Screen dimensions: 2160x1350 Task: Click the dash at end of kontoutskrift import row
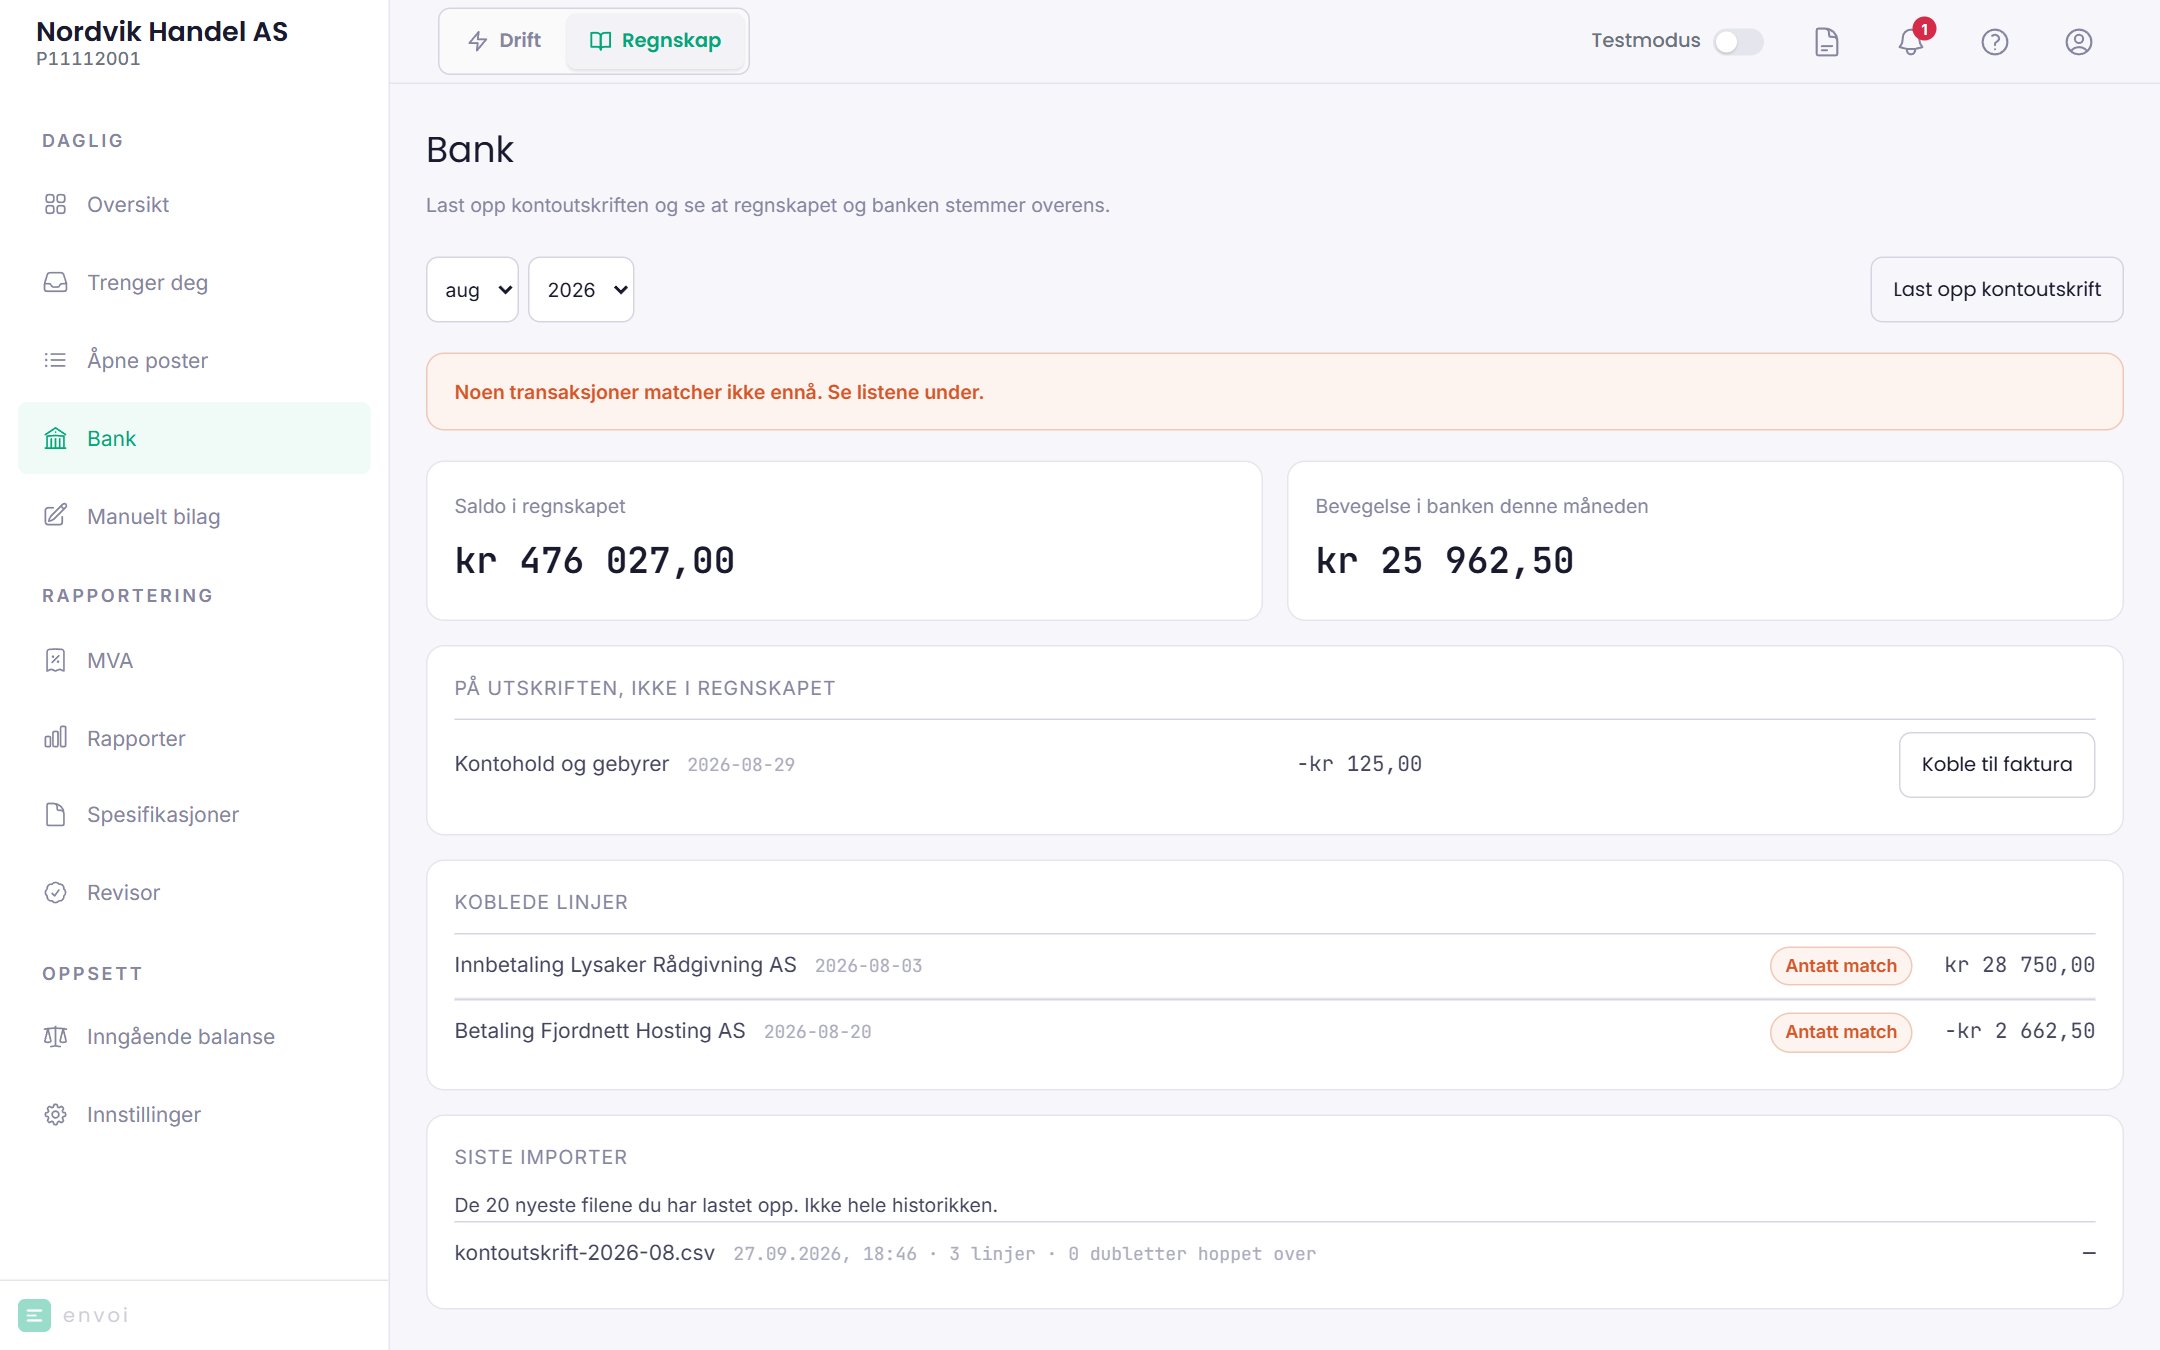click(2088, 1253)
